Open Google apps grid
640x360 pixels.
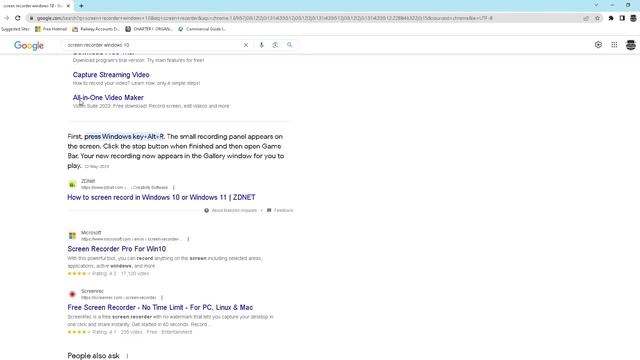(614, 45)
